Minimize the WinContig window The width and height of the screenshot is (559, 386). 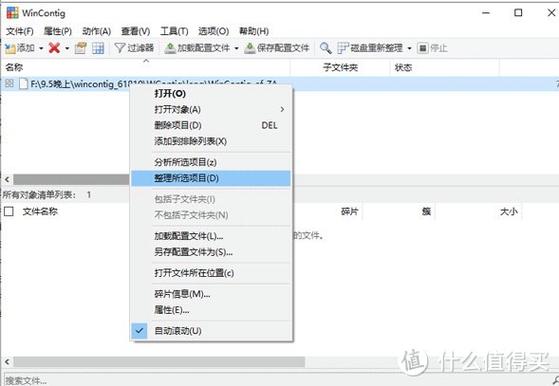click(x=486, y=13)
